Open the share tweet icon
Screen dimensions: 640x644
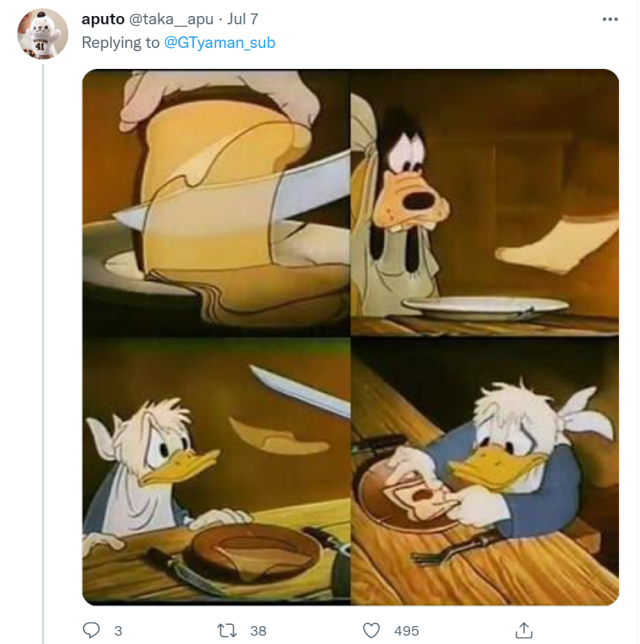pos(523,630)
